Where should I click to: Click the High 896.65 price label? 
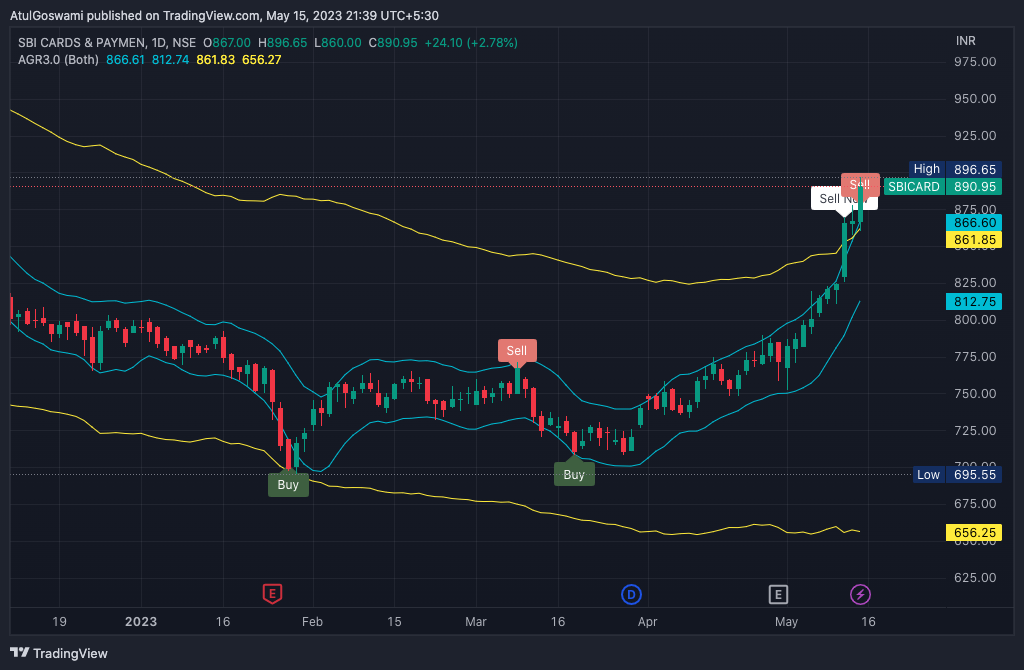(954, 169)
